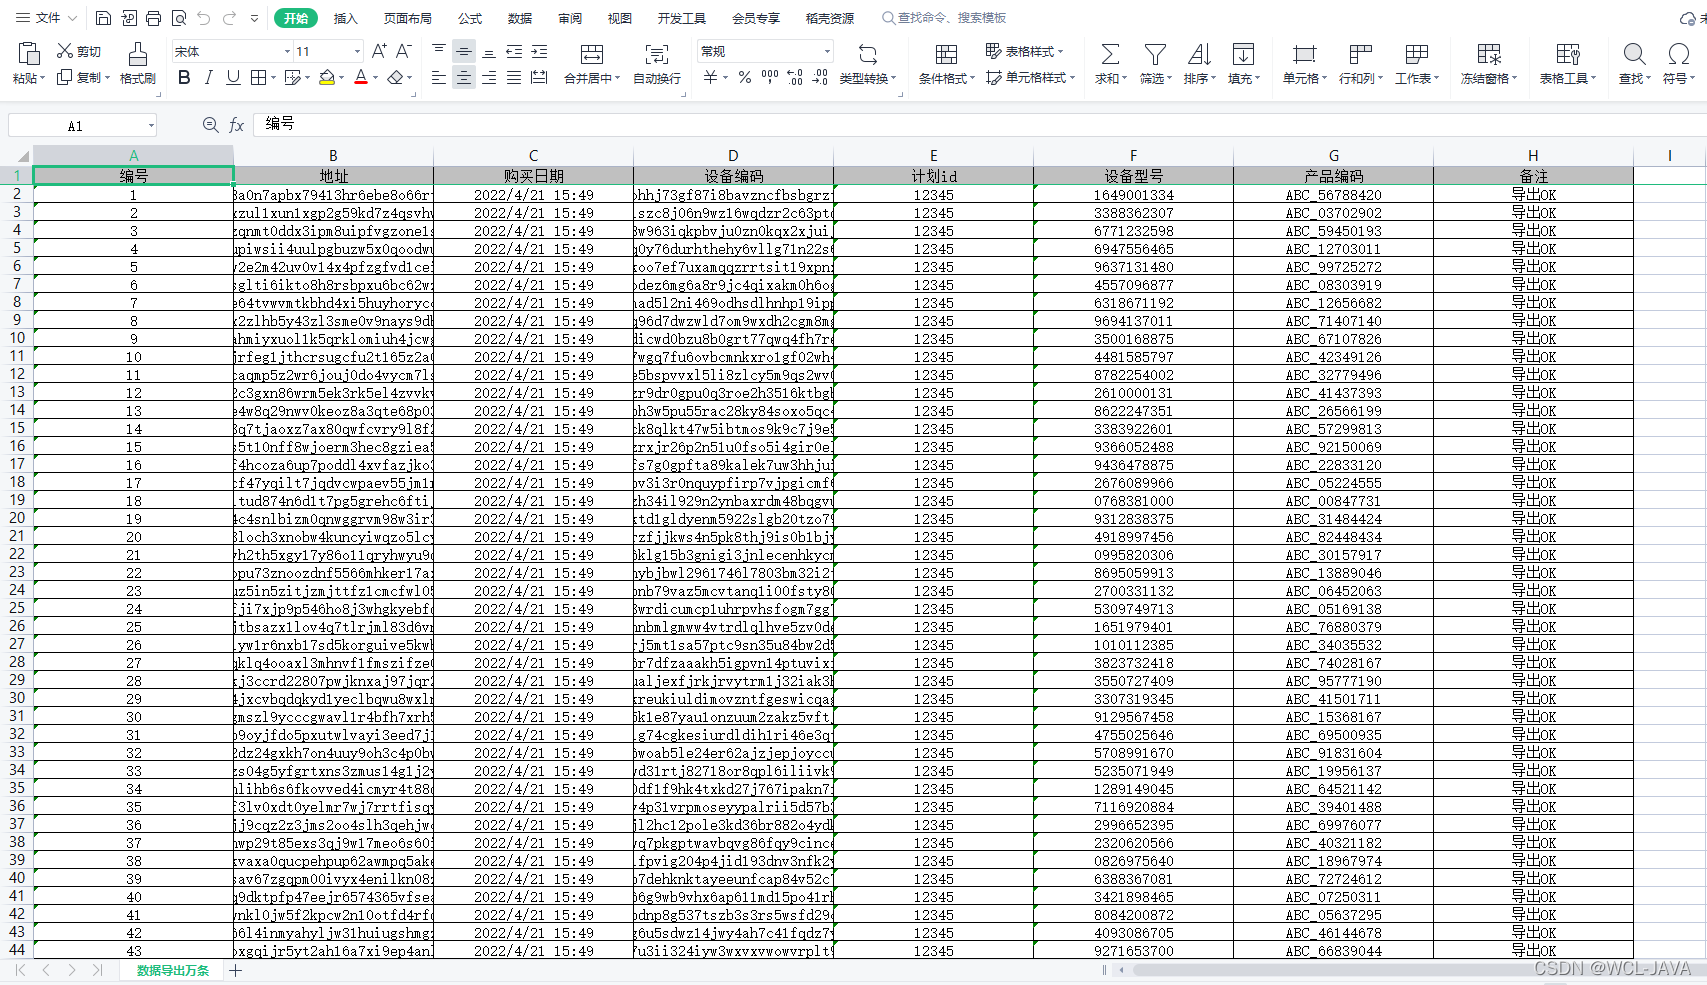Image resolution: width=1707 pixels, height=985 pixels.
Task: Click the Rows and Columns (行和列) button
Action: [x=1360, y=62]
